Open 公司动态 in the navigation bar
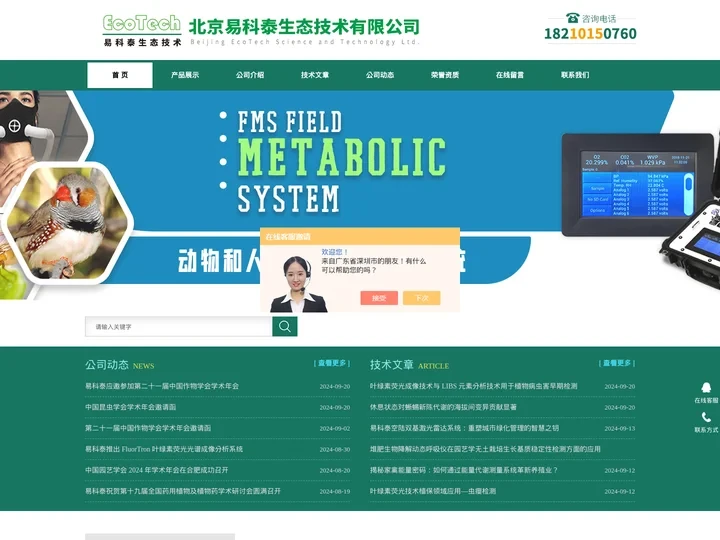Viewport: 720px width, 540px height. tap(380, 75)
